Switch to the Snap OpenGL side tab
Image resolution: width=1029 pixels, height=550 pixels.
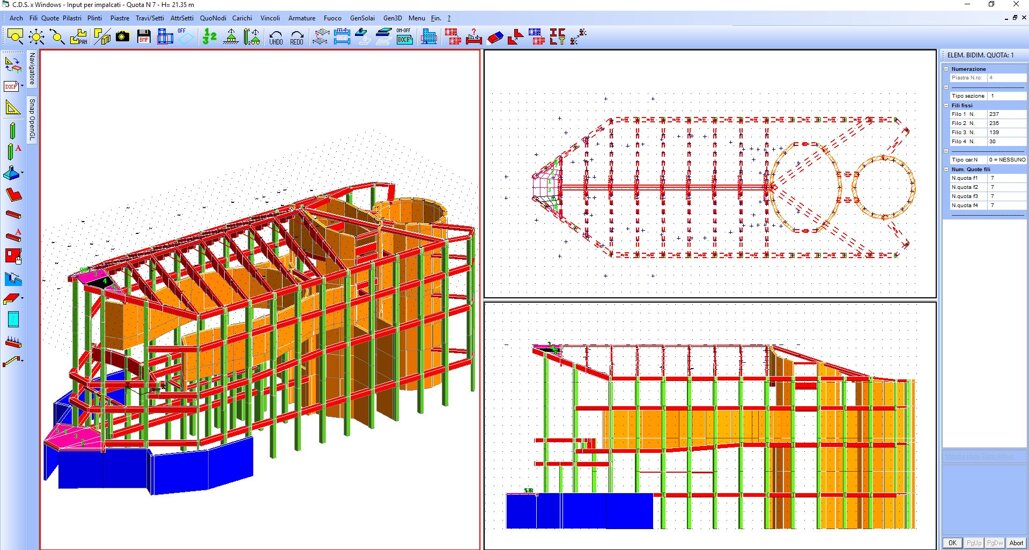(33, 120)
